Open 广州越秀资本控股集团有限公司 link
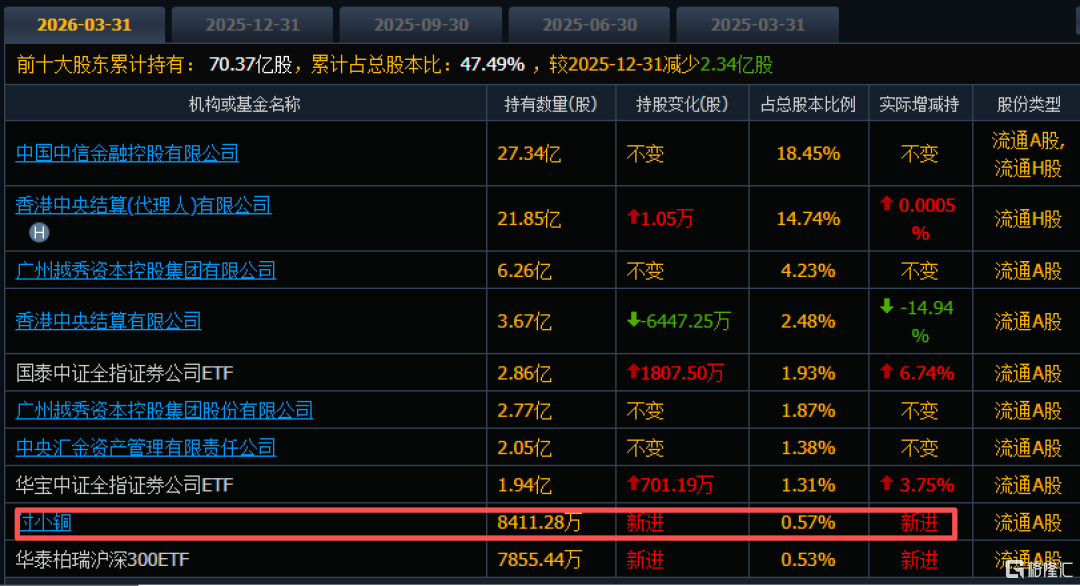 (x=145, y=270)
